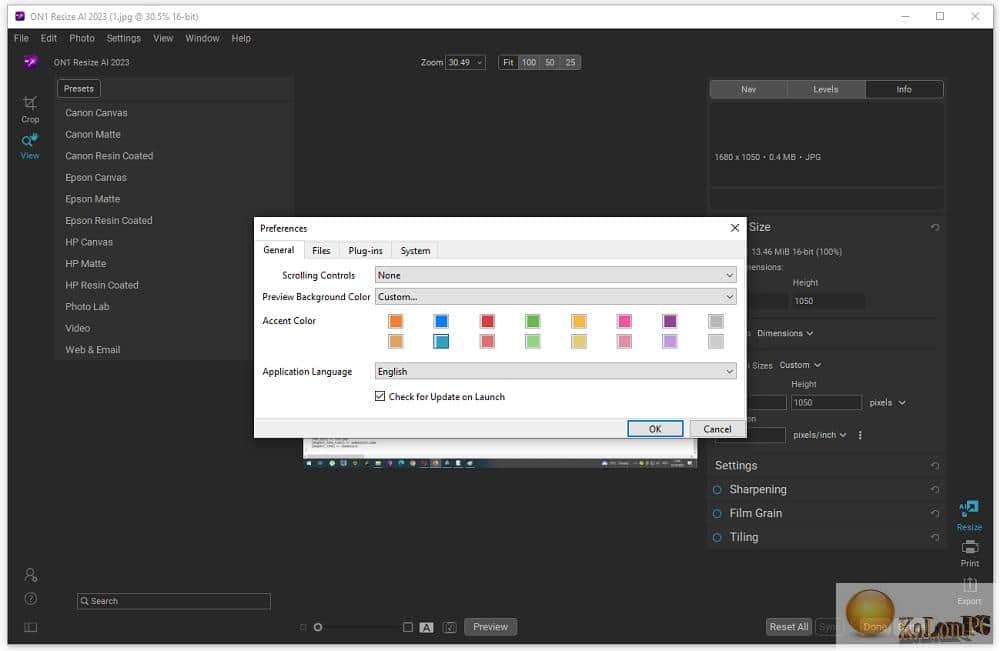Click the Reset All button
The image size is (1000, 651).
coord(788,627)
